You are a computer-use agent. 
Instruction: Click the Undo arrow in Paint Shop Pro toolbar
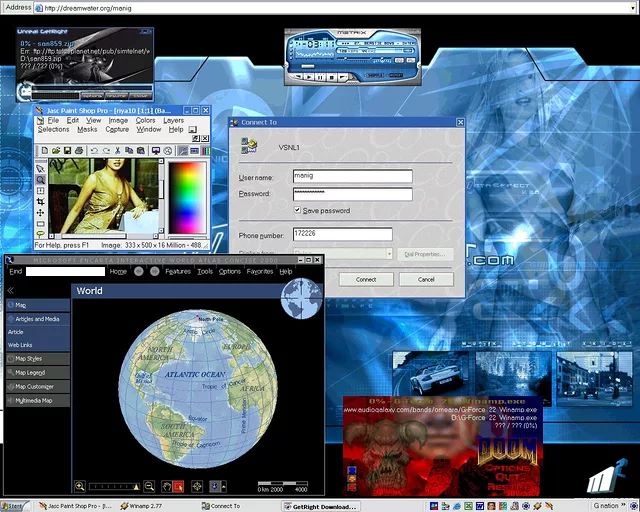point(93,150)
